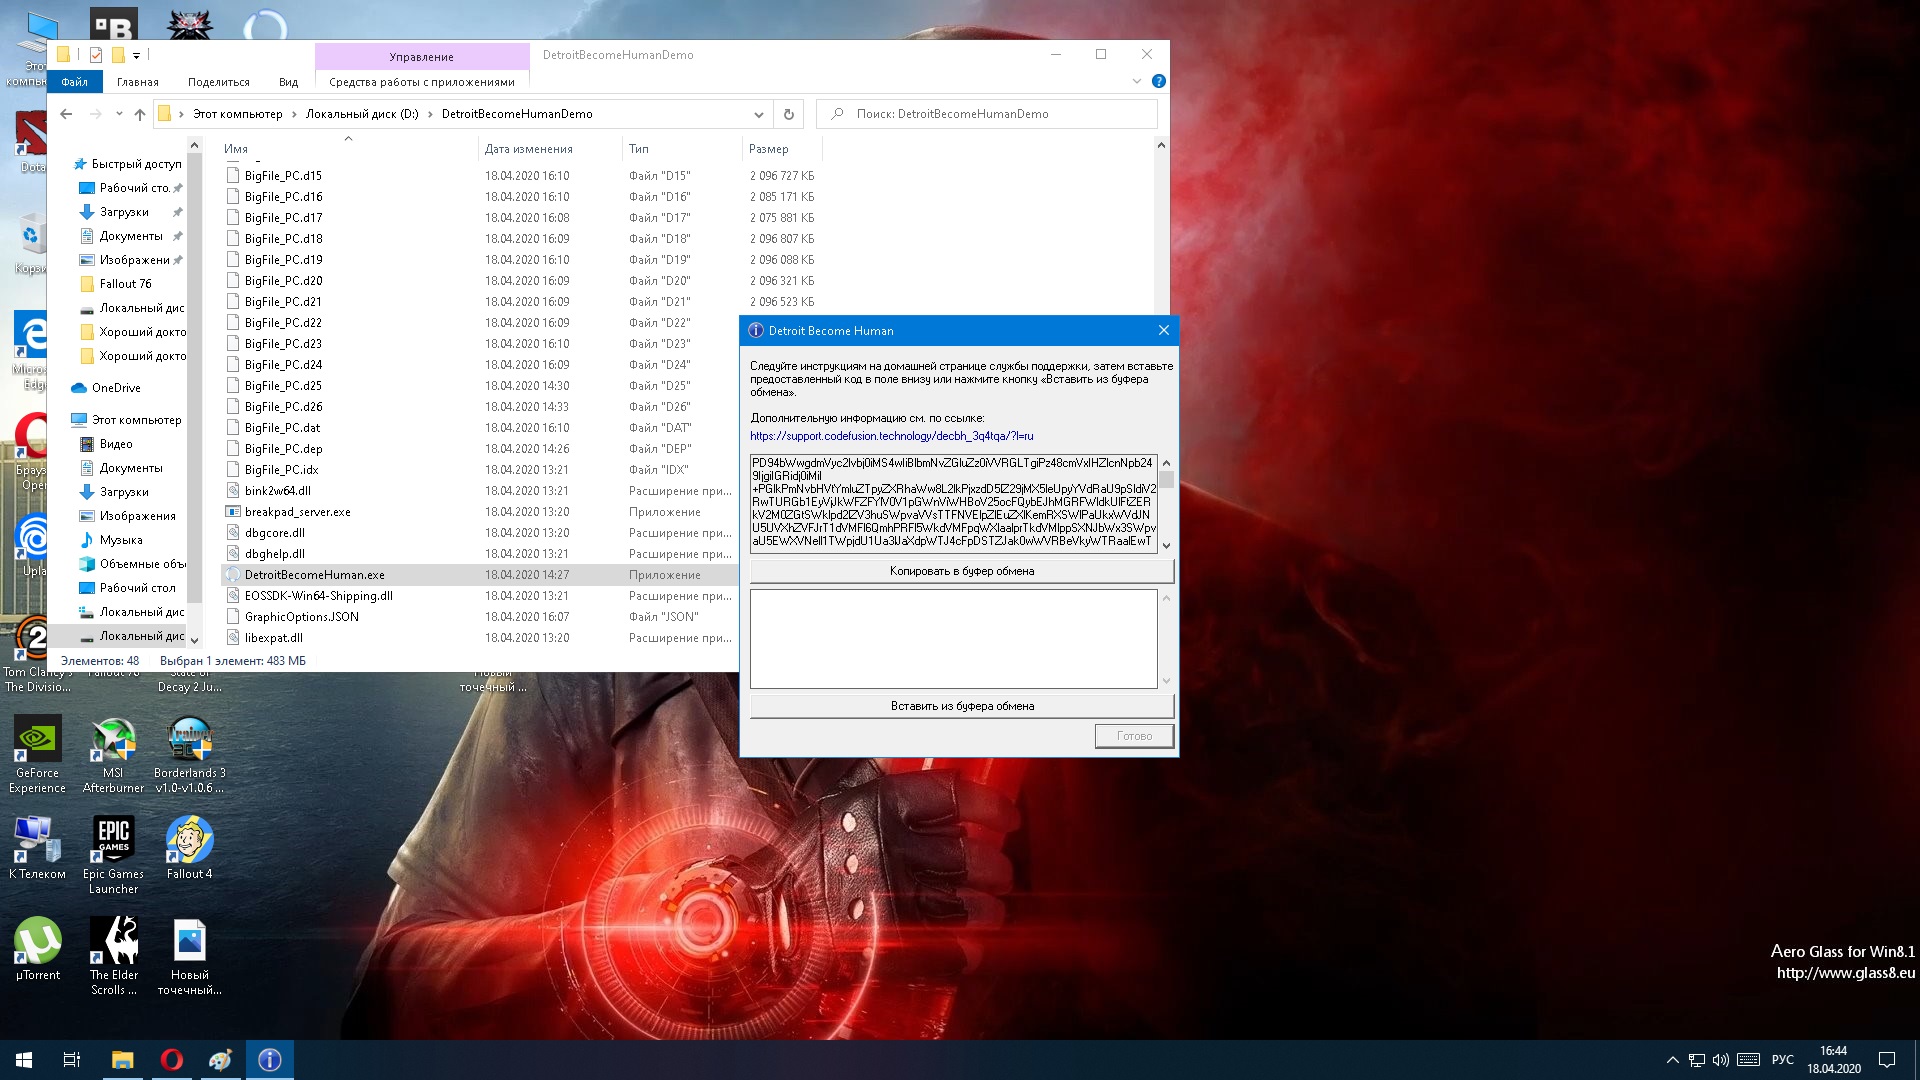Open The Elder Scrolls desktop shortcut
Image resolution: width=1920 pixels, height=1080 pixels.
pyautogui.click(x=113, y=955)
